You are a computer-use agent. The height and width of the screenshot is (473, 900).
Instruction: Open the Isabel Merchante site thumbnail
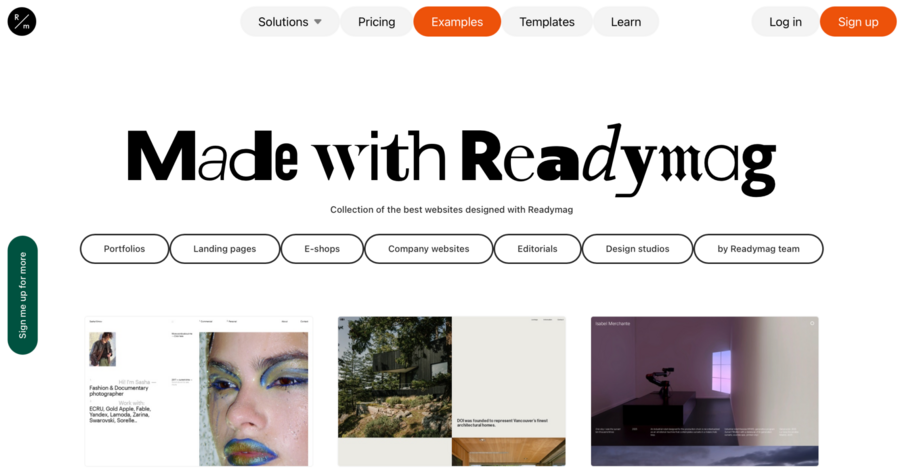pyautogui.click(x=705, y=391)
